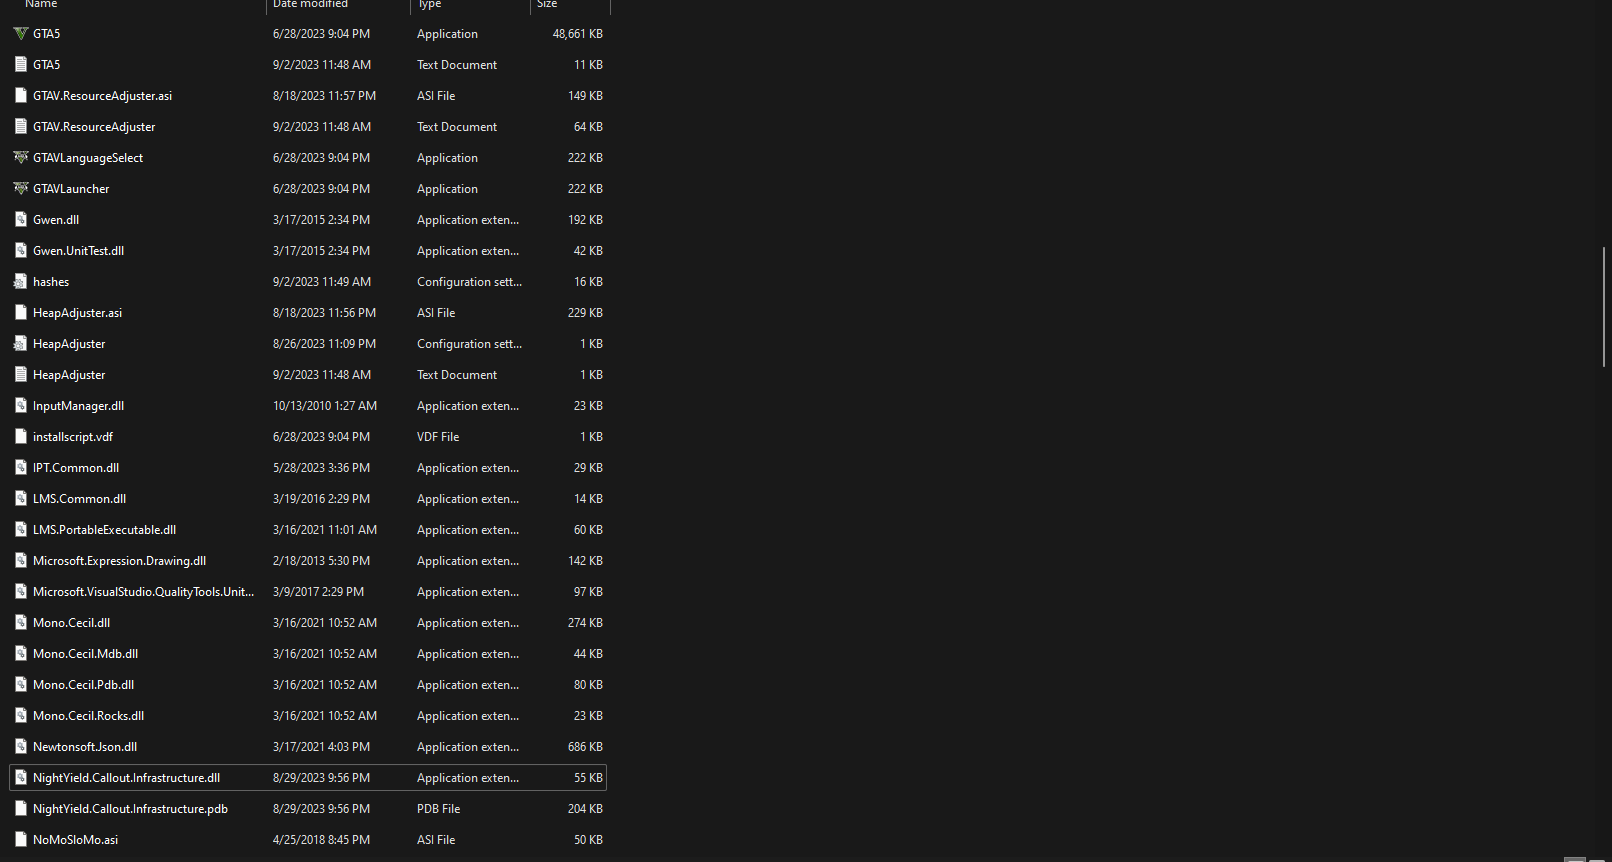Screen dimensions: 1612x862
Task: Click the 48,661 KB size value
Action: click(578, 34)
